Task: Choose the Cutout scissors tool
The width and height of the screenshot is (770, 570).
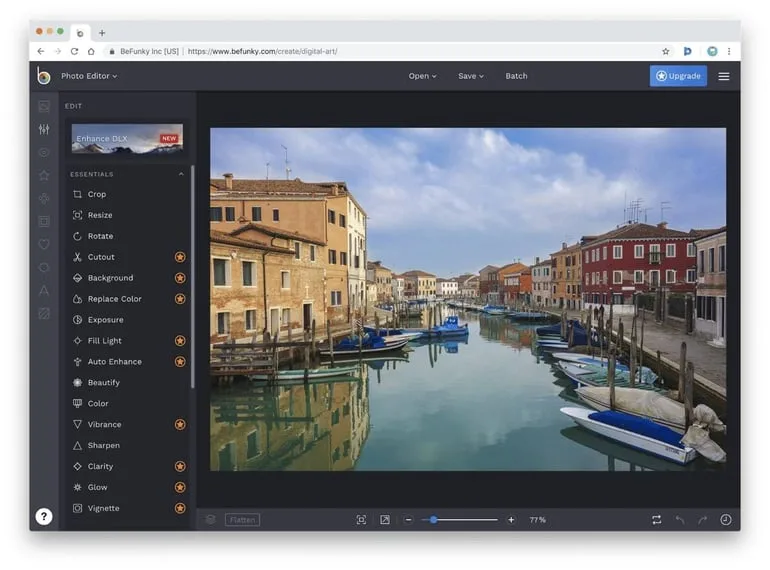Action: tap(100, 257)
